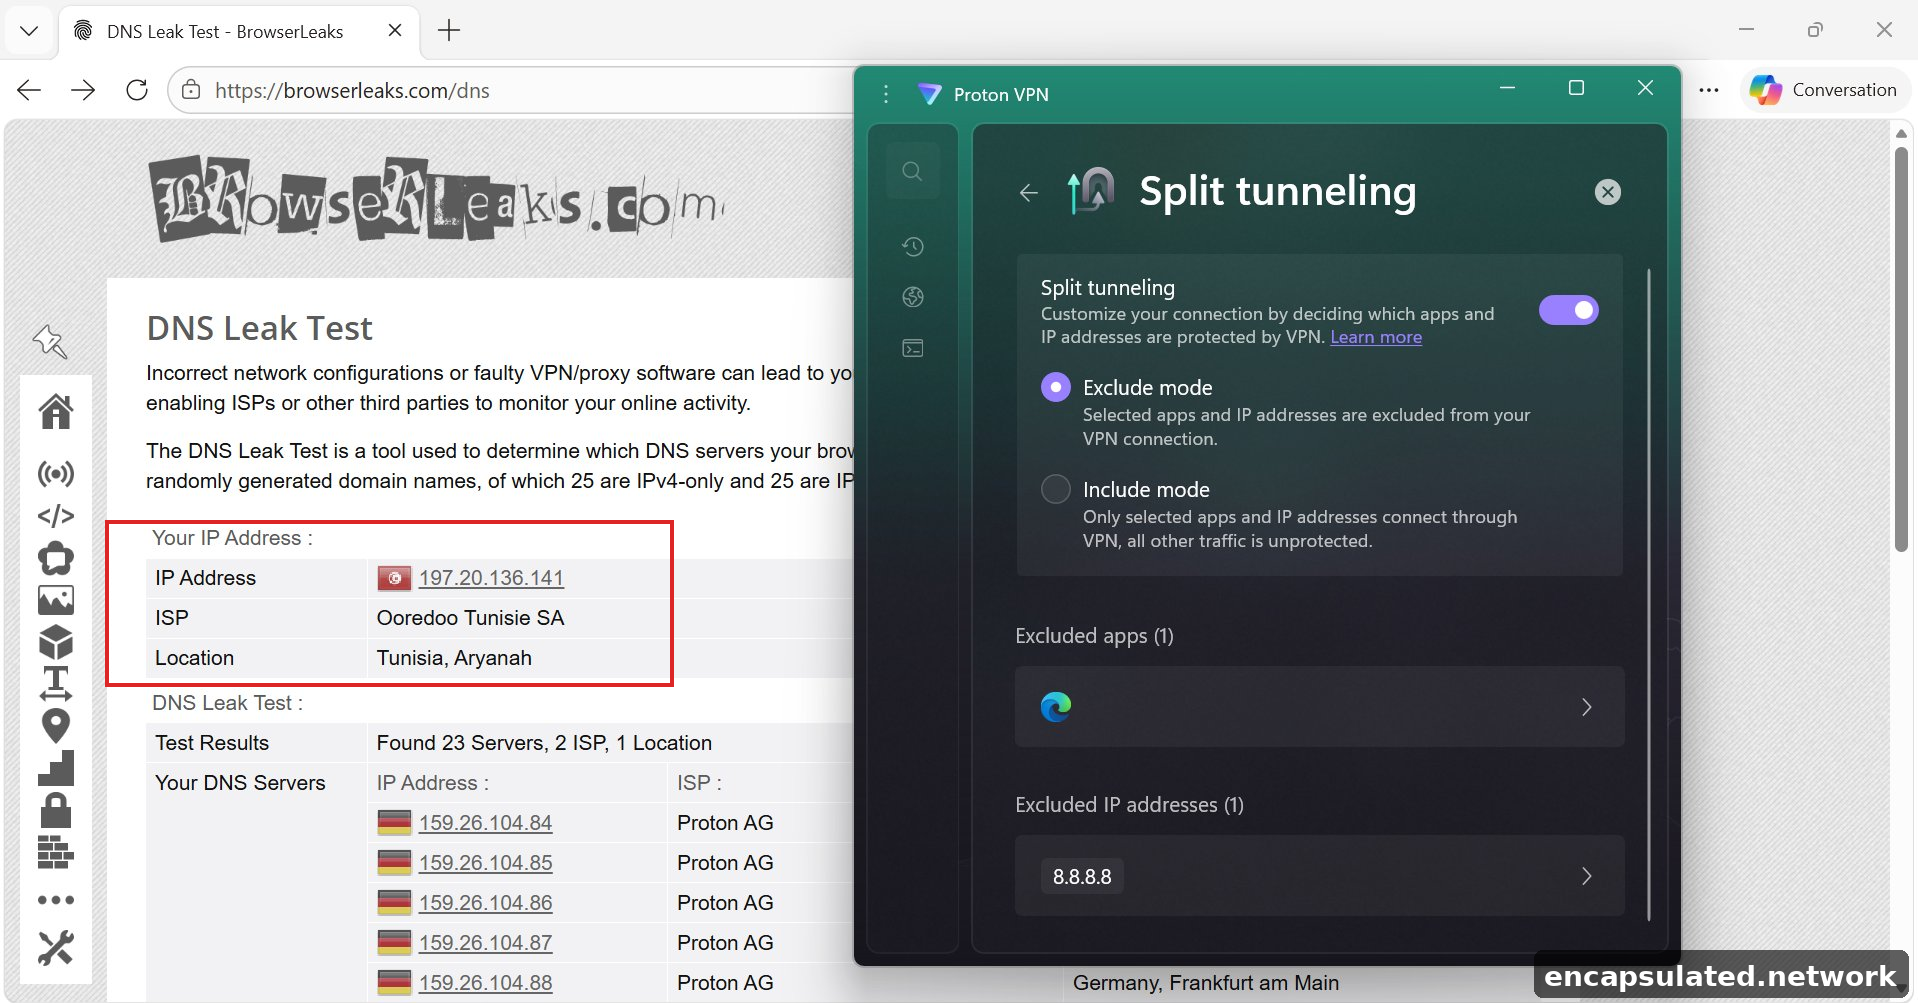Image resolution: width=1918 pixels, height=1003 pixels.
Task: Open Copilot Conversation button
Action: [1824, 90]
